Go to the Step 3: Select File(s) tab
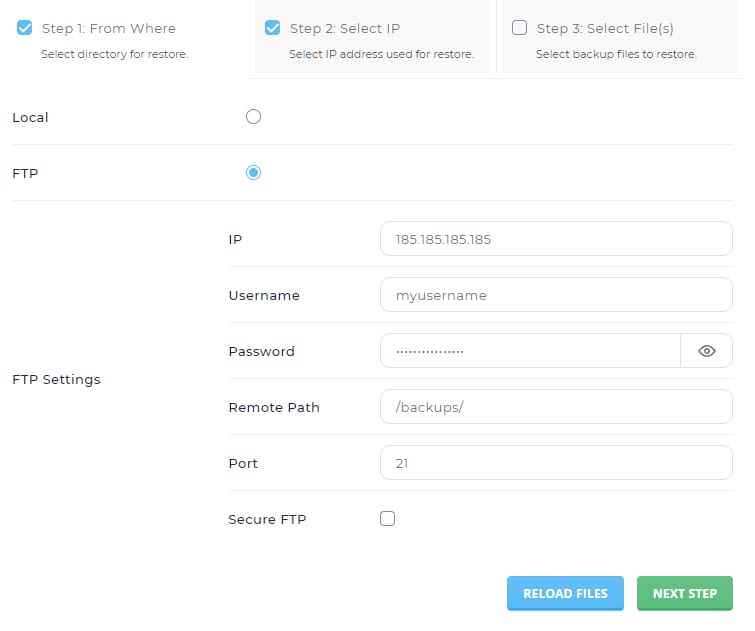Screen dimensions: 755x631 pos(605,29)
